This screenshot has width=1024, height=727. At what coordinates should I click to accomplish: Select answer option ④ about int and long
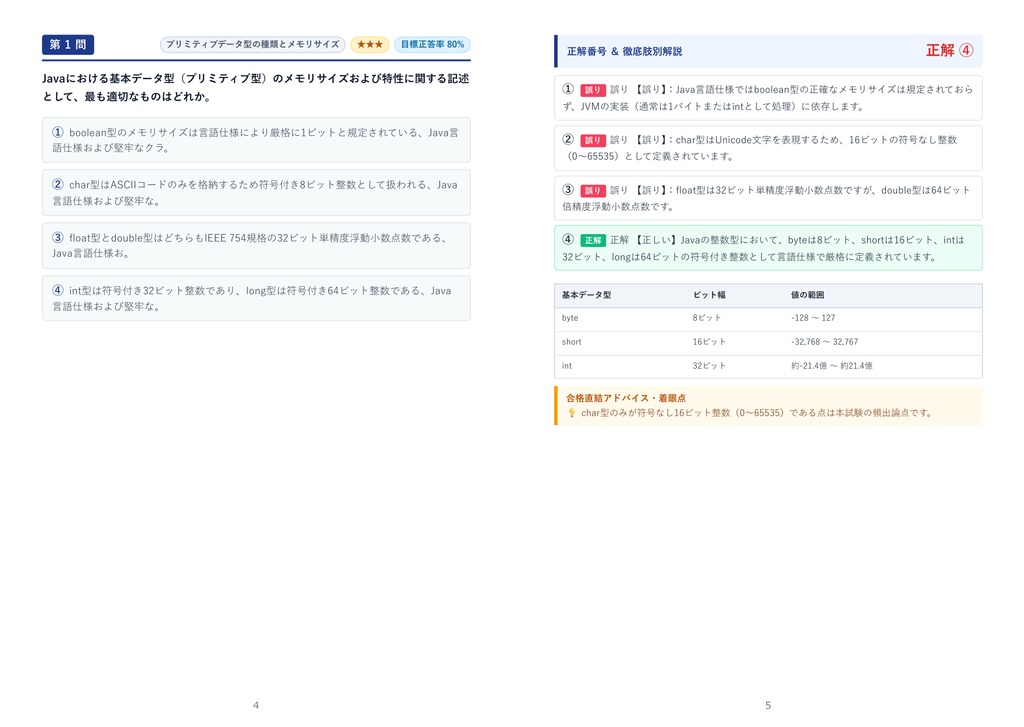[256, 299]
